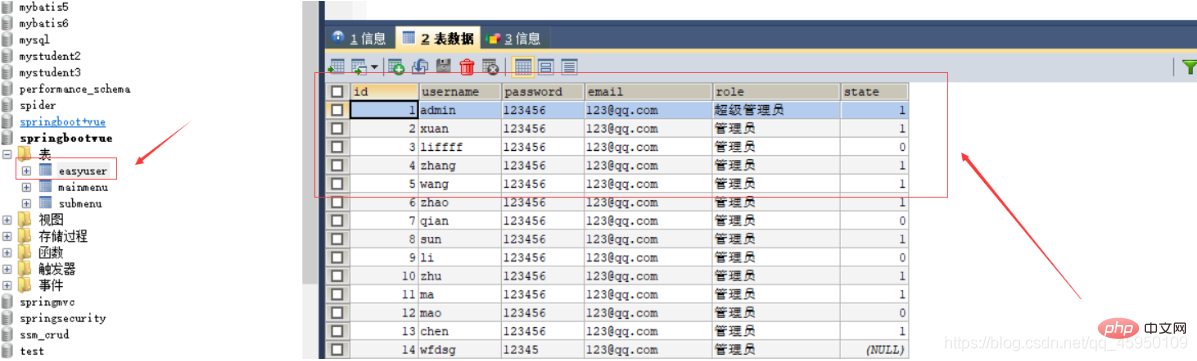This screenshot has height=361, width=1197.
Task: Expand the easyuser table node
Action: tap(27, 171)
